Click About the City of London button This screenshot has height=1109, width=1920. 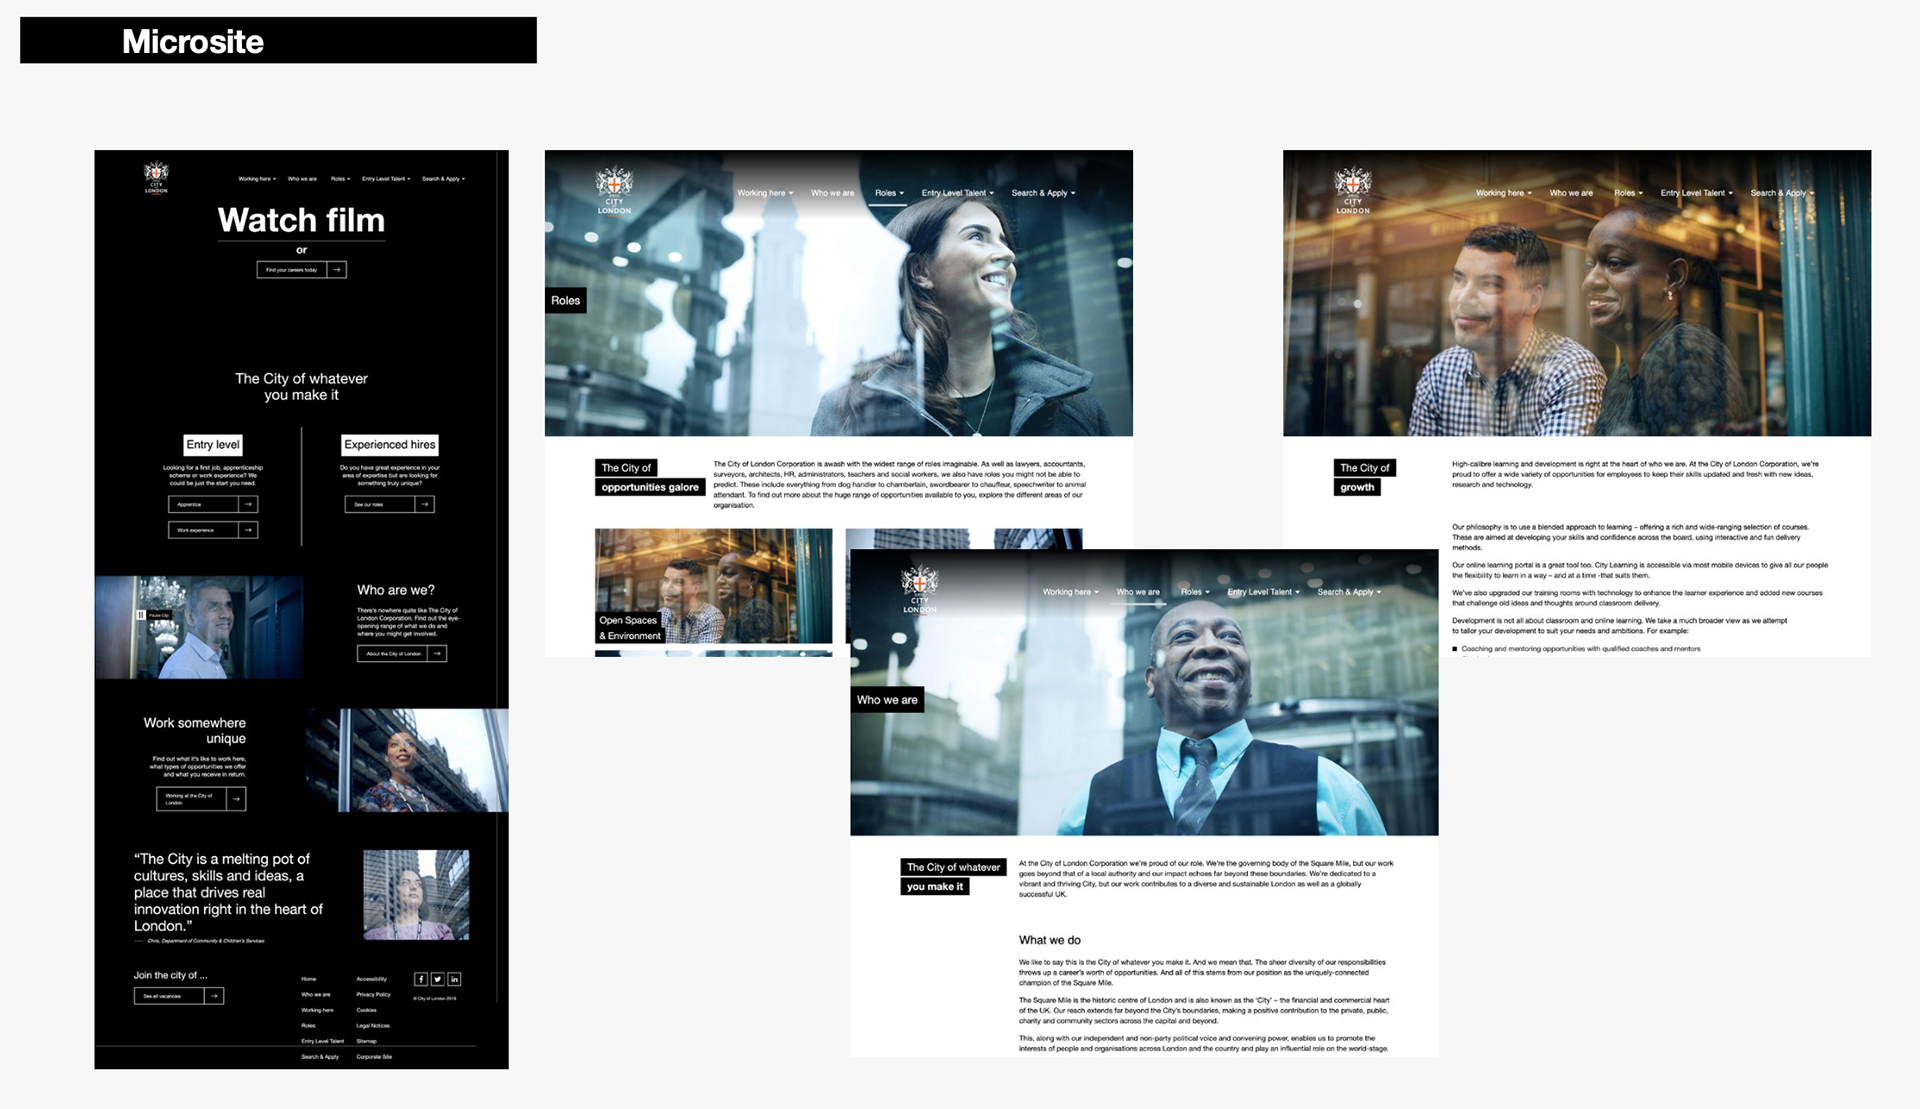[x=393, y=653]
